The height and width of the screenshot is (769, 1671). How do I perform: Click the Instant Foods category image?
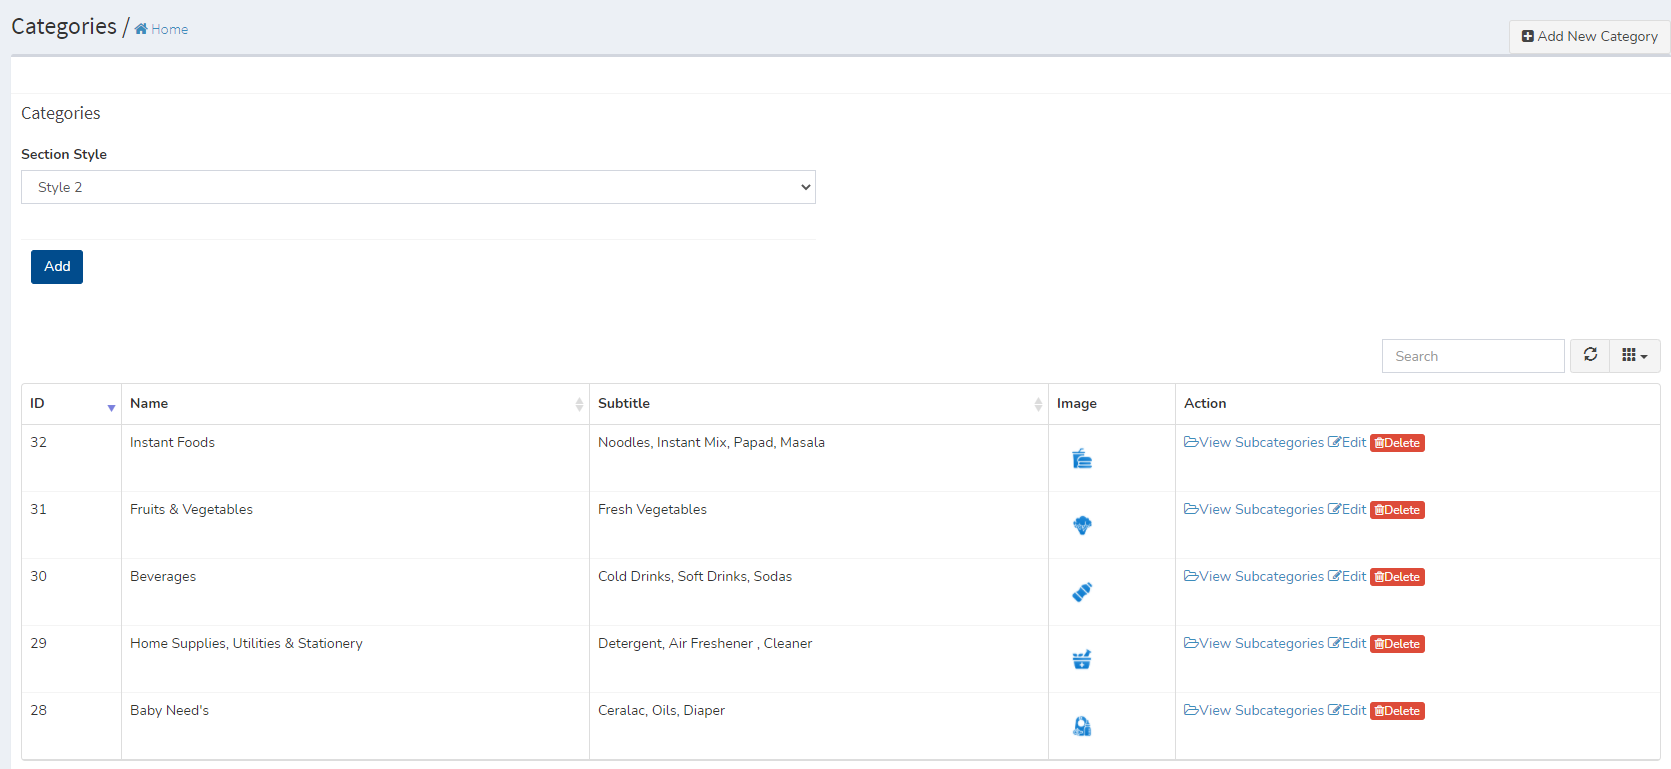[x=1082, y=459]
